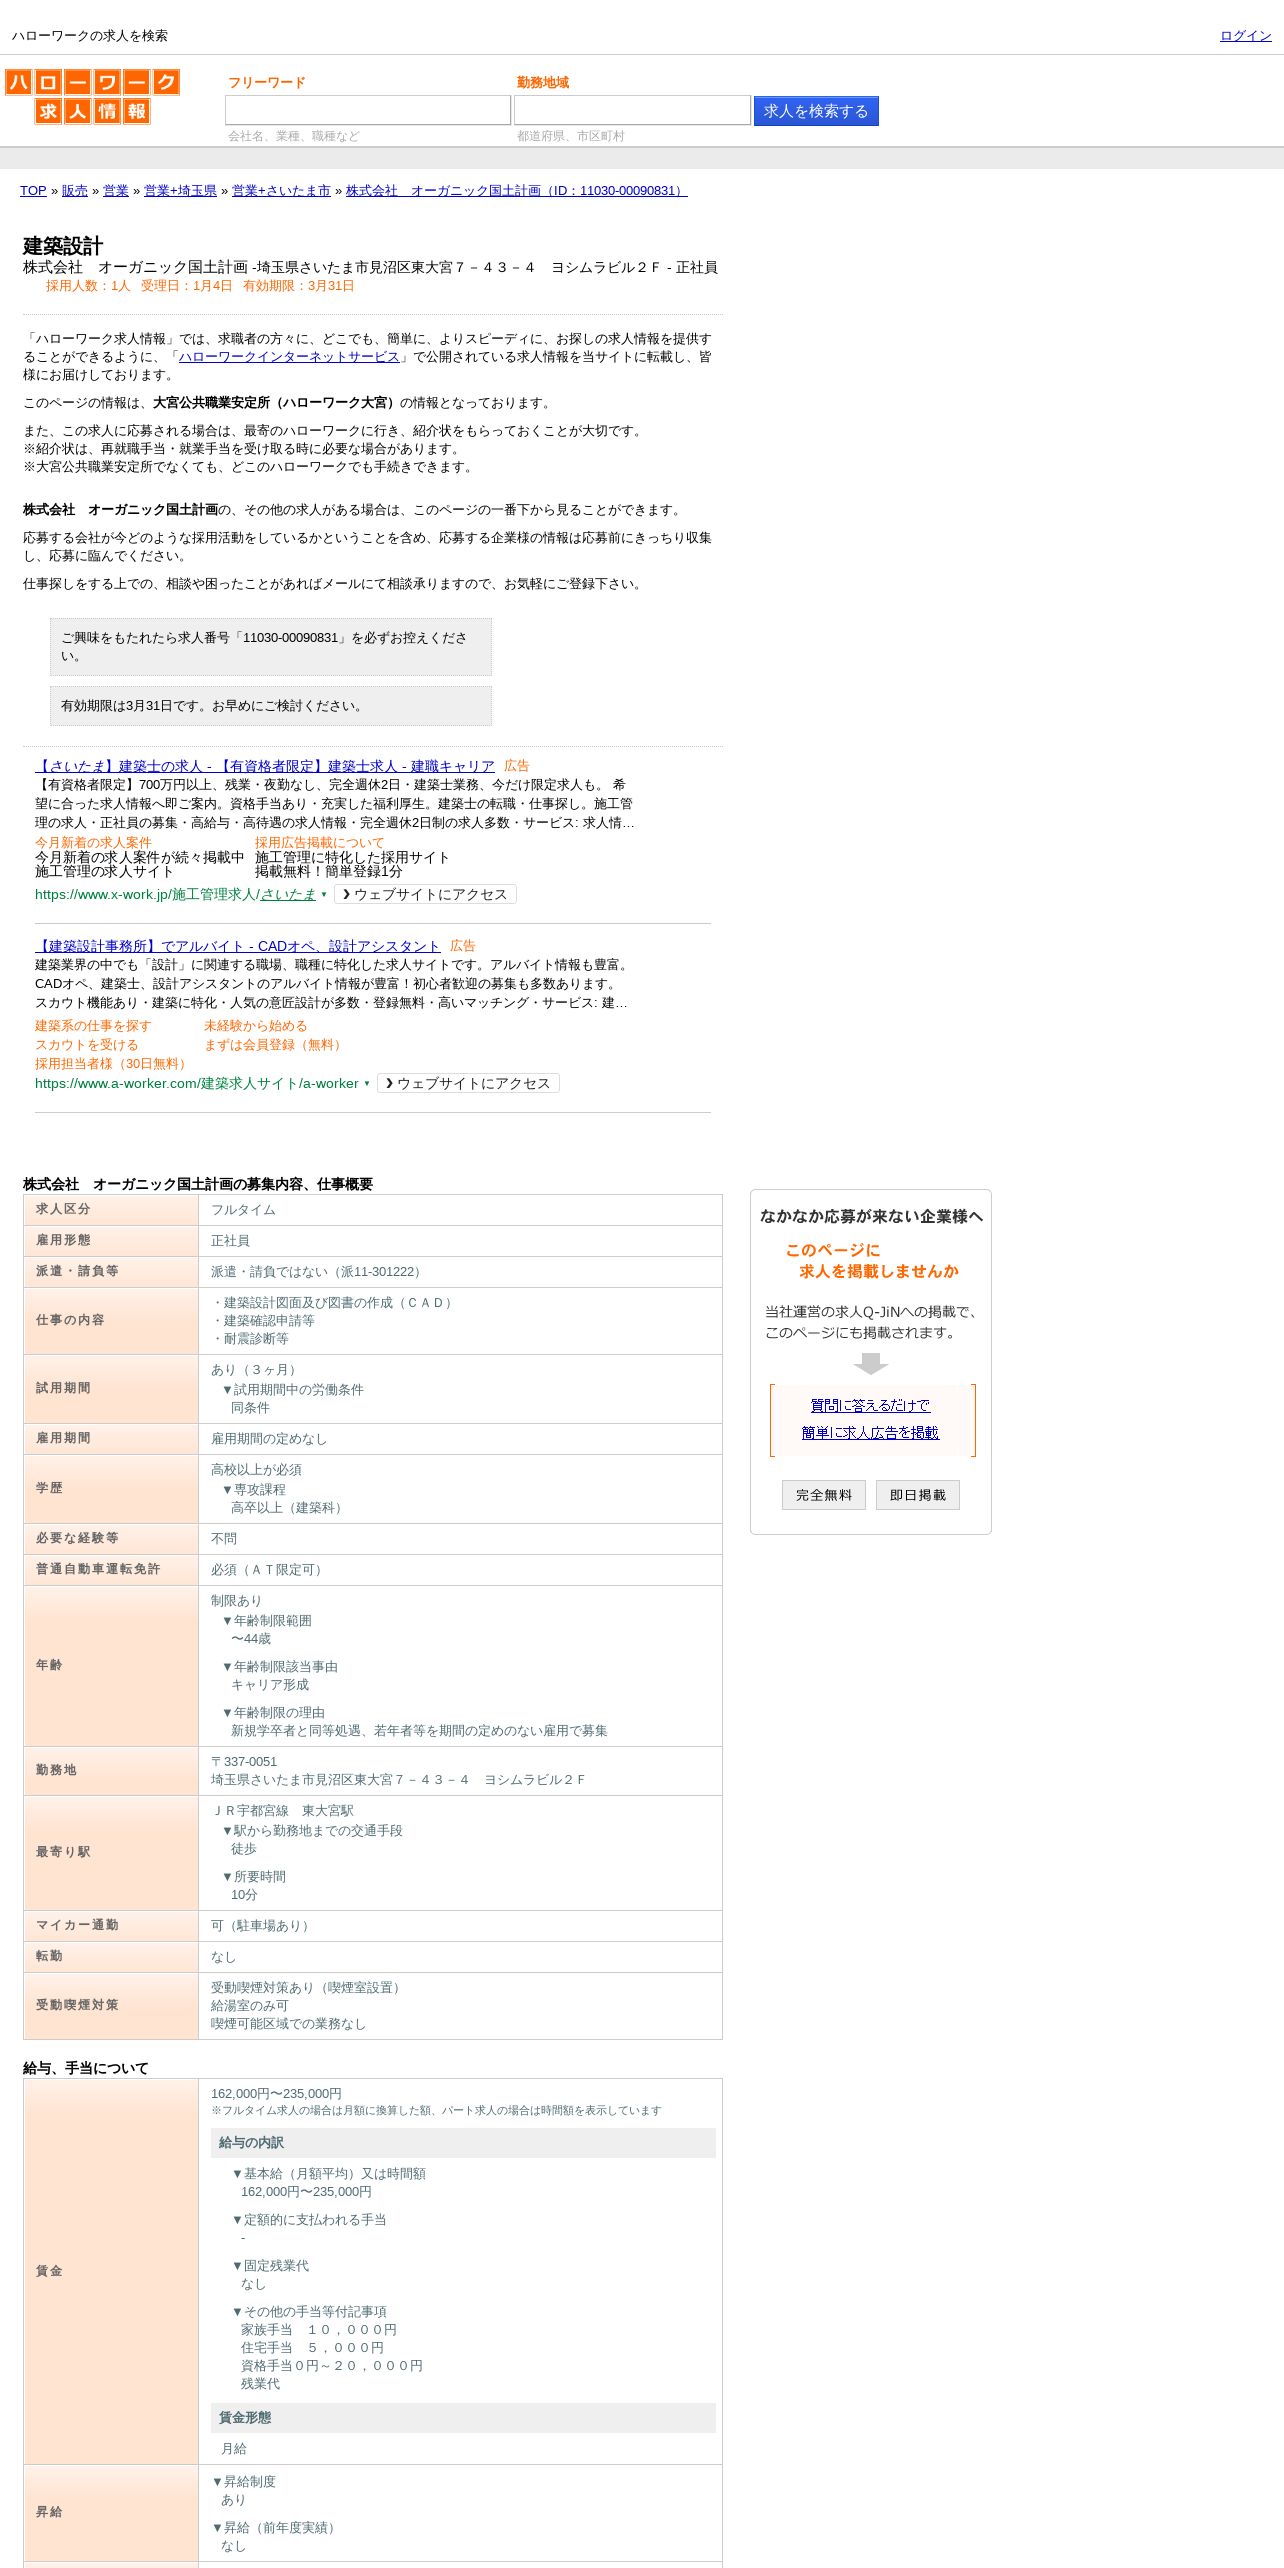1284x2568 pixels.
Task: Open the 建築士の求人 建職キャリア ad title
Action: [265, 766]
